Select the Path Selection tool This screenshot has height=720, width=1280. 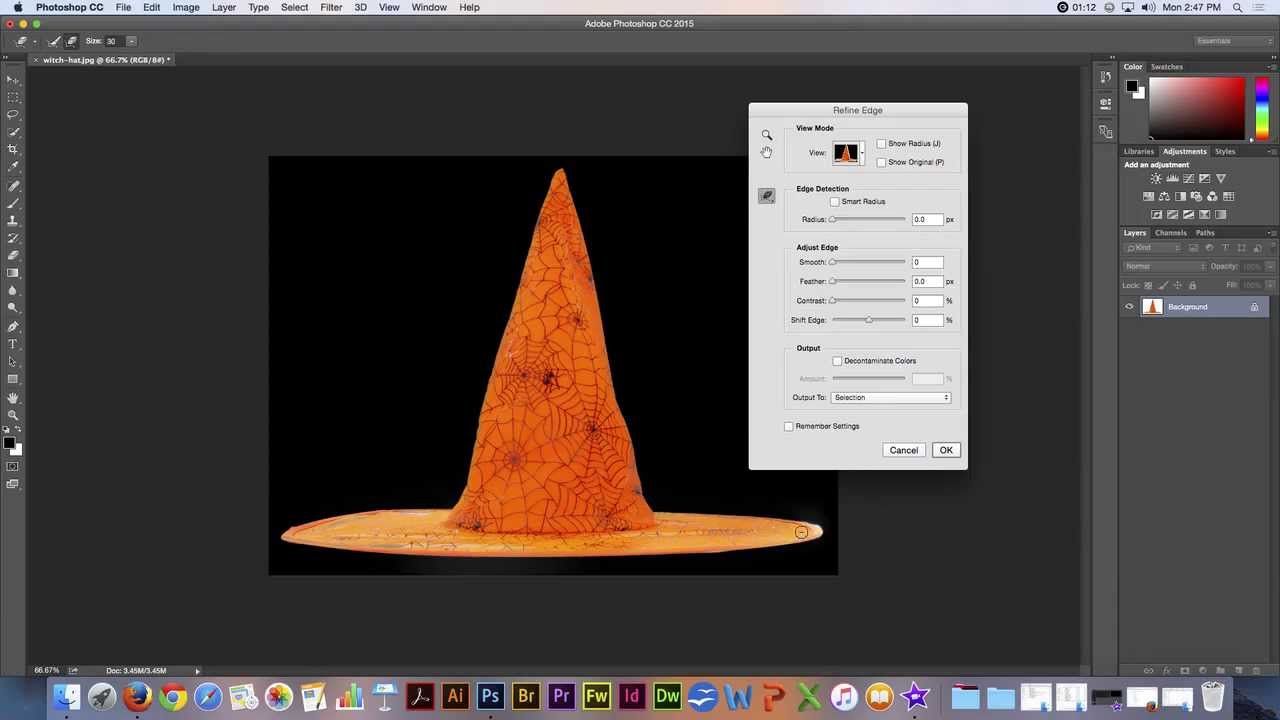pyautogui.click(x=13, y=361)
